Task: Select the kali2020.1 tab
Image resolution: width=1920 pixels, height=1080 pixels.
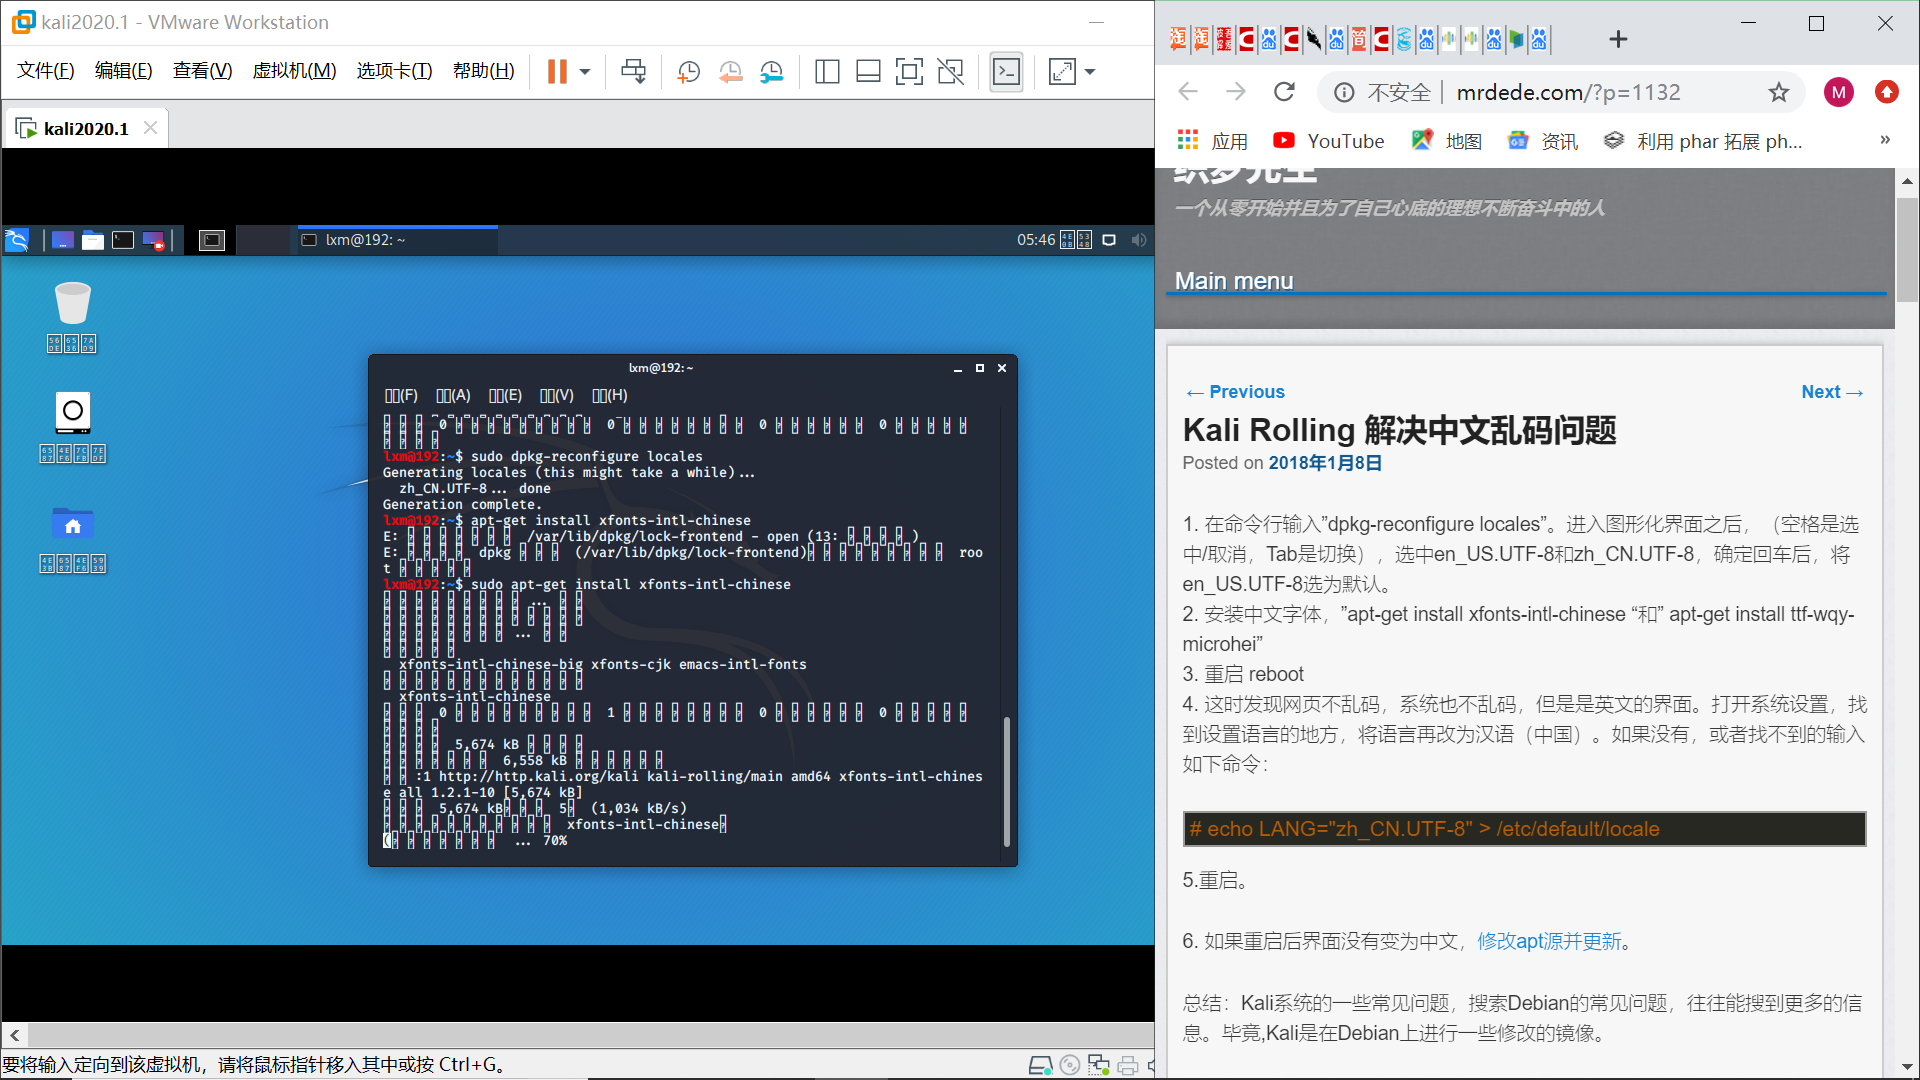Action: click(x=85, y=128)
